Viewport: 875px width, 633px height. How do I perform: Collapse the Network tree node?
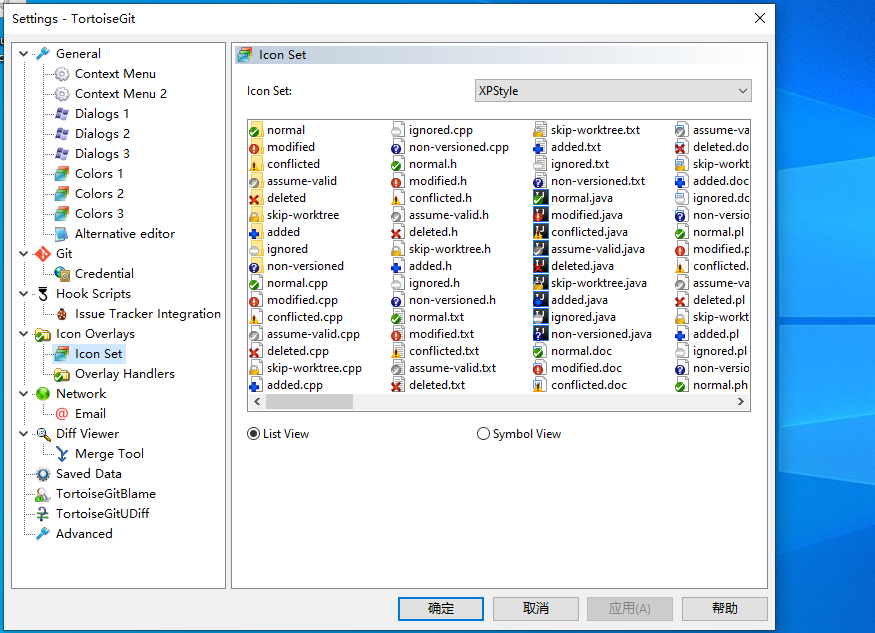[x=23, y=394]
